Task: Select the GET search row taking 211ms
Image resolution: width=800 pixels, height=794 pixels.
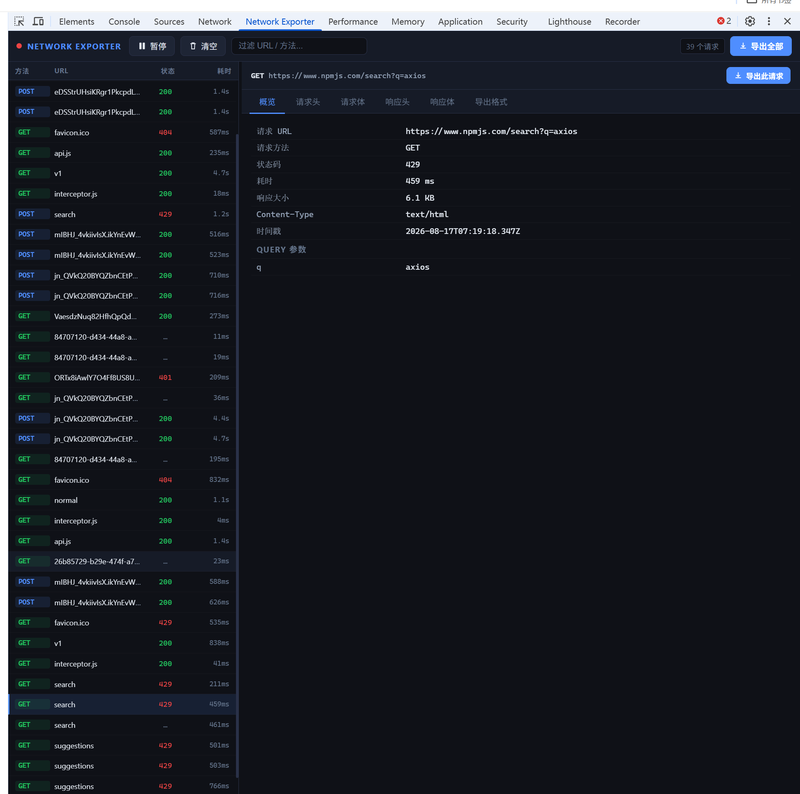Action: (x=122, y=684)
